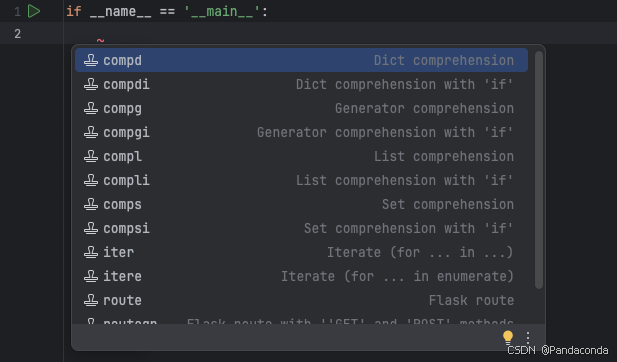The width and height of the screenshot is (617, 362).
Task: Click line number 2 in the gutter
Action: click(17, 34)
